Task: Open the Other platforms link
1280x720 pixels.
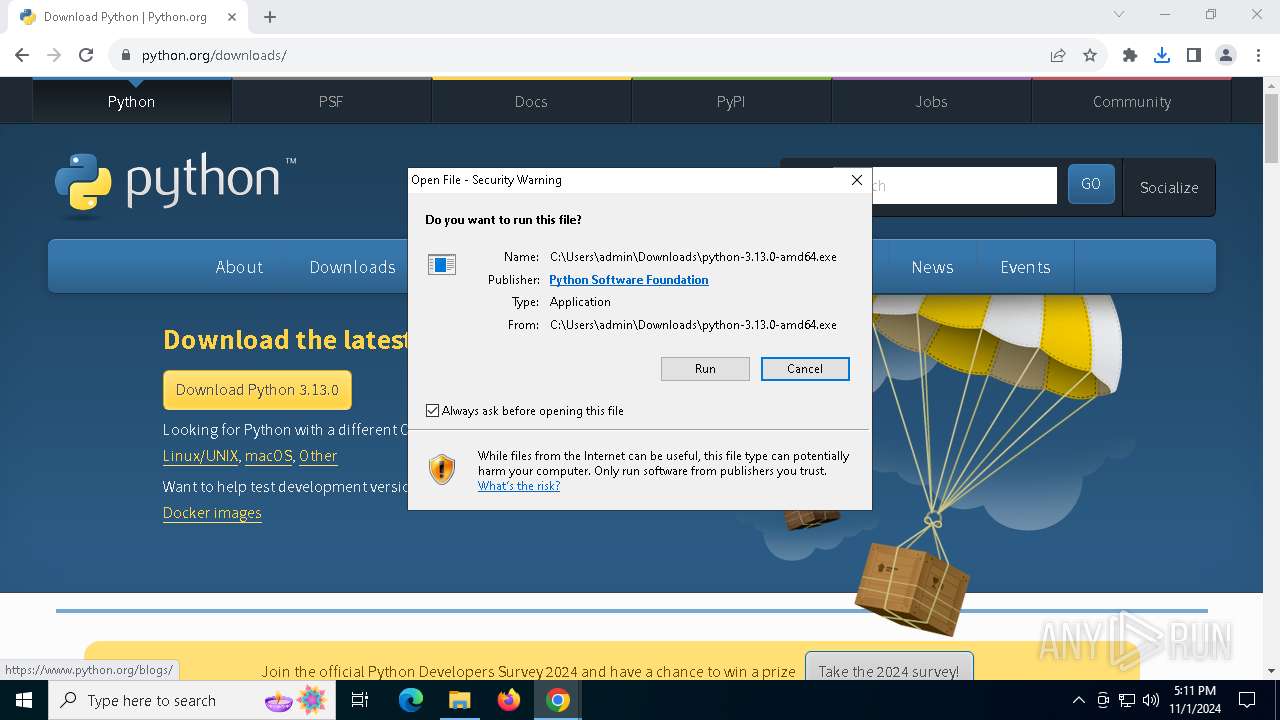Action: 318,456
